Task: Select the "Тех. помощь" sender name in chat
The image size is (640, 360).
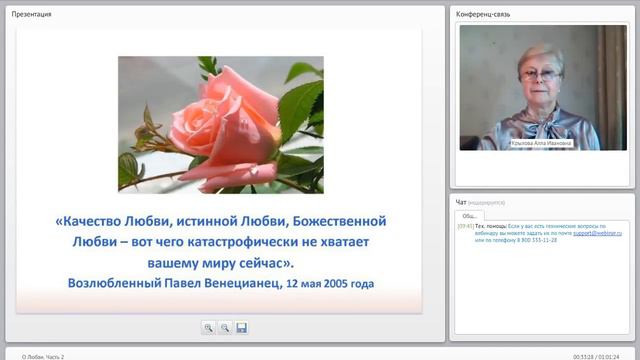Action: click(491, 226)
